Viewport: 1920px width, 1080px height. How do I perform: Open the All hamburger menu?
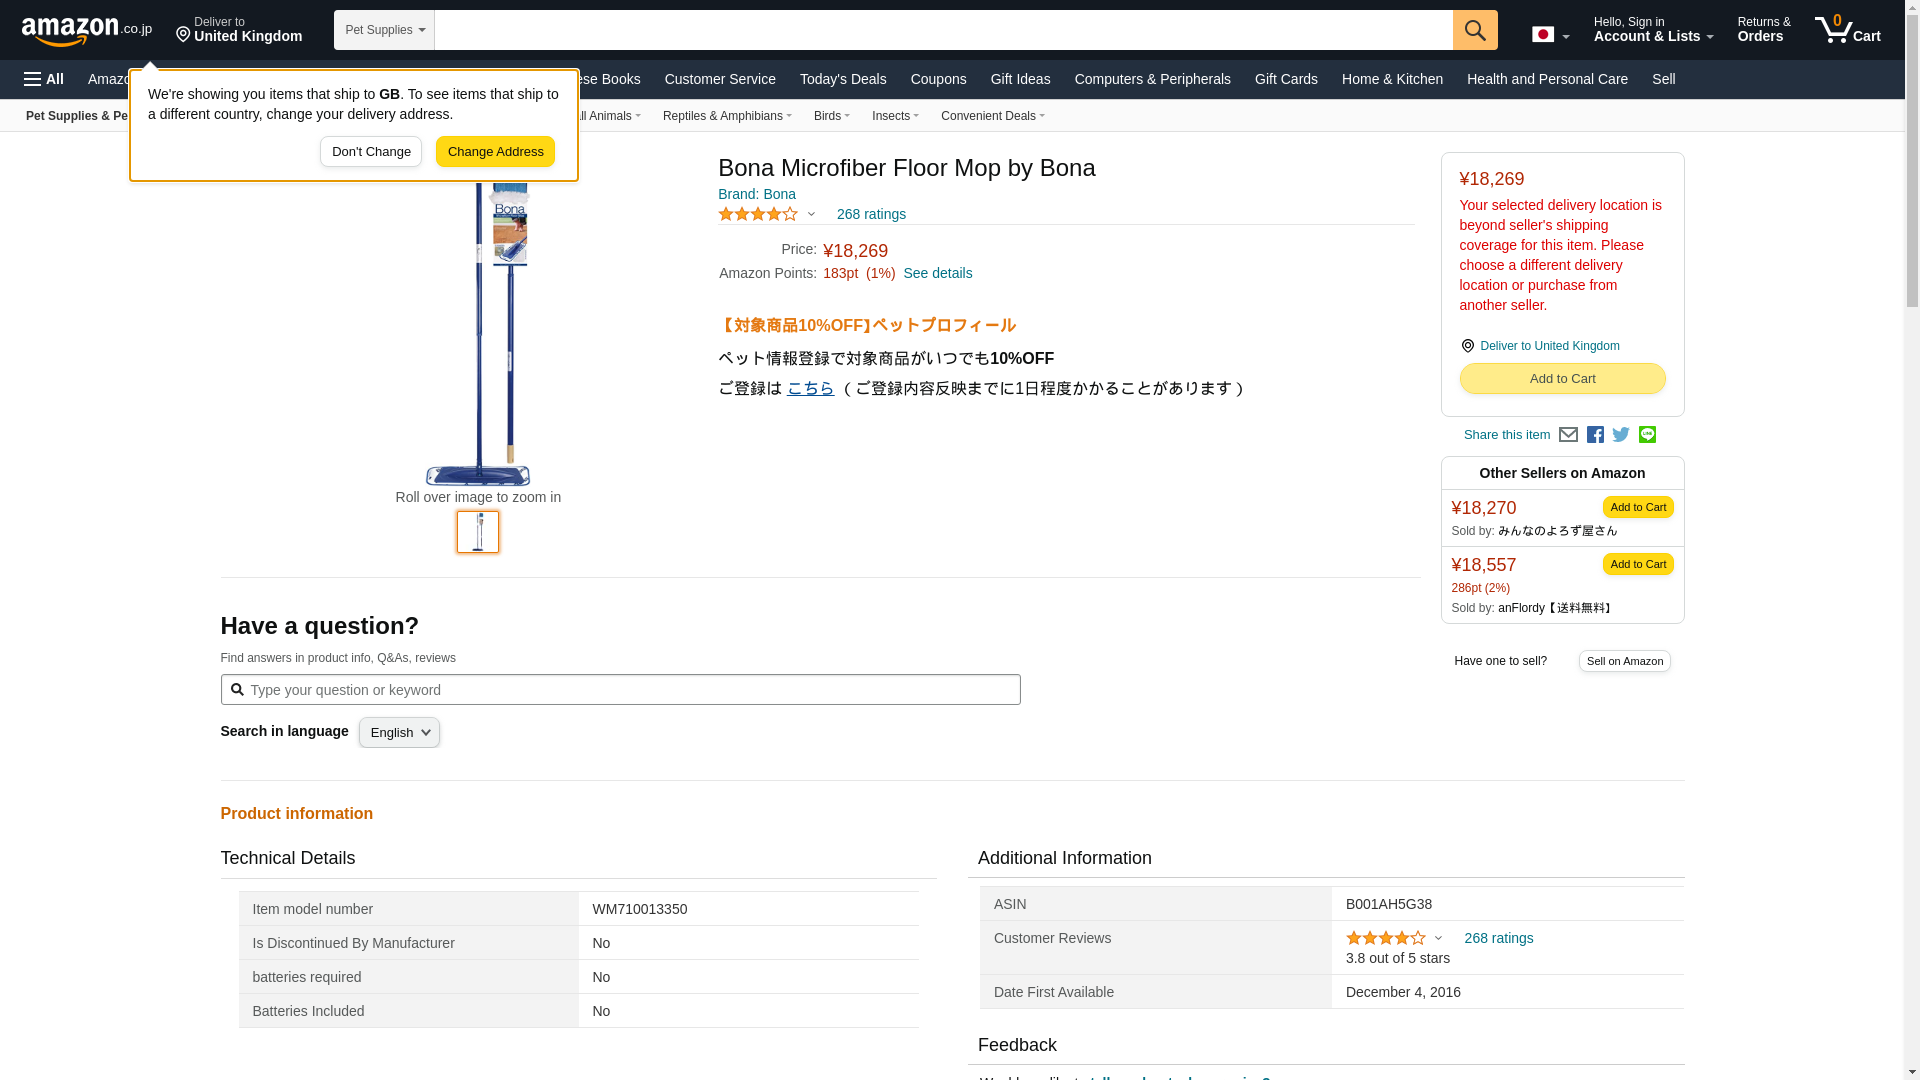pyautogui.click(x=44, y=79)
